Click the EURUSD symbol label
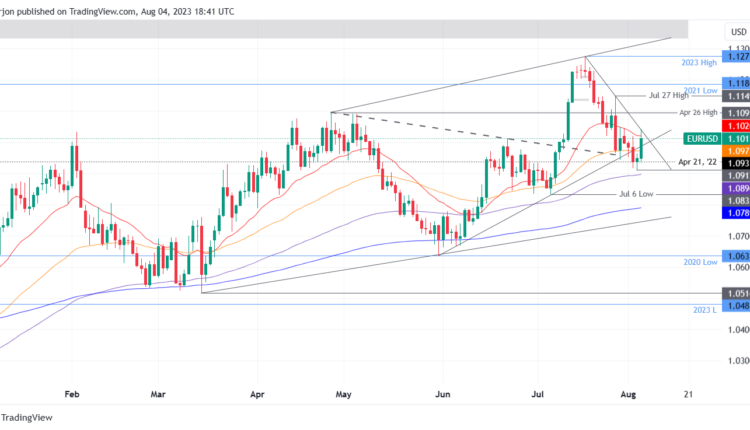This screenshot has height=430, width=750. (x=700, y=139)
